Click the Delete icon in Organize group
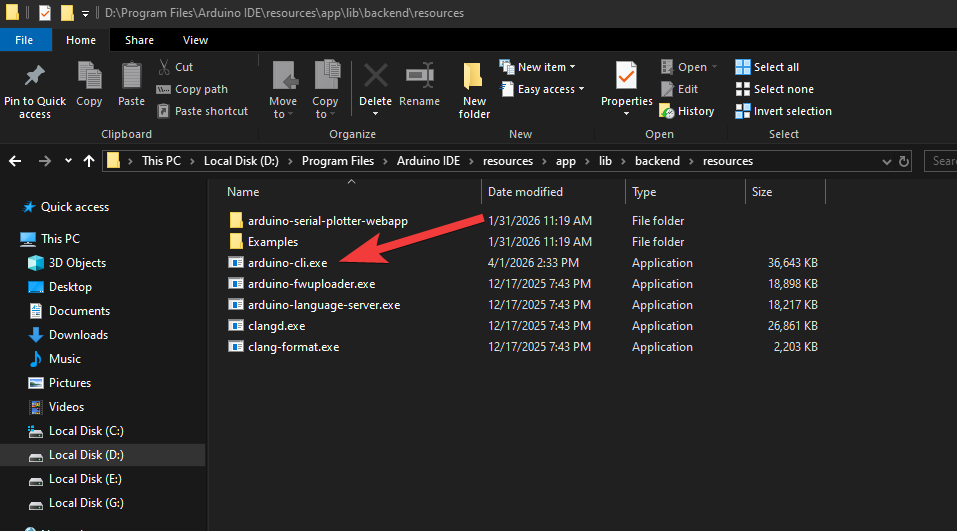Viewport: 957px width, 531px height. coord(375,78)
